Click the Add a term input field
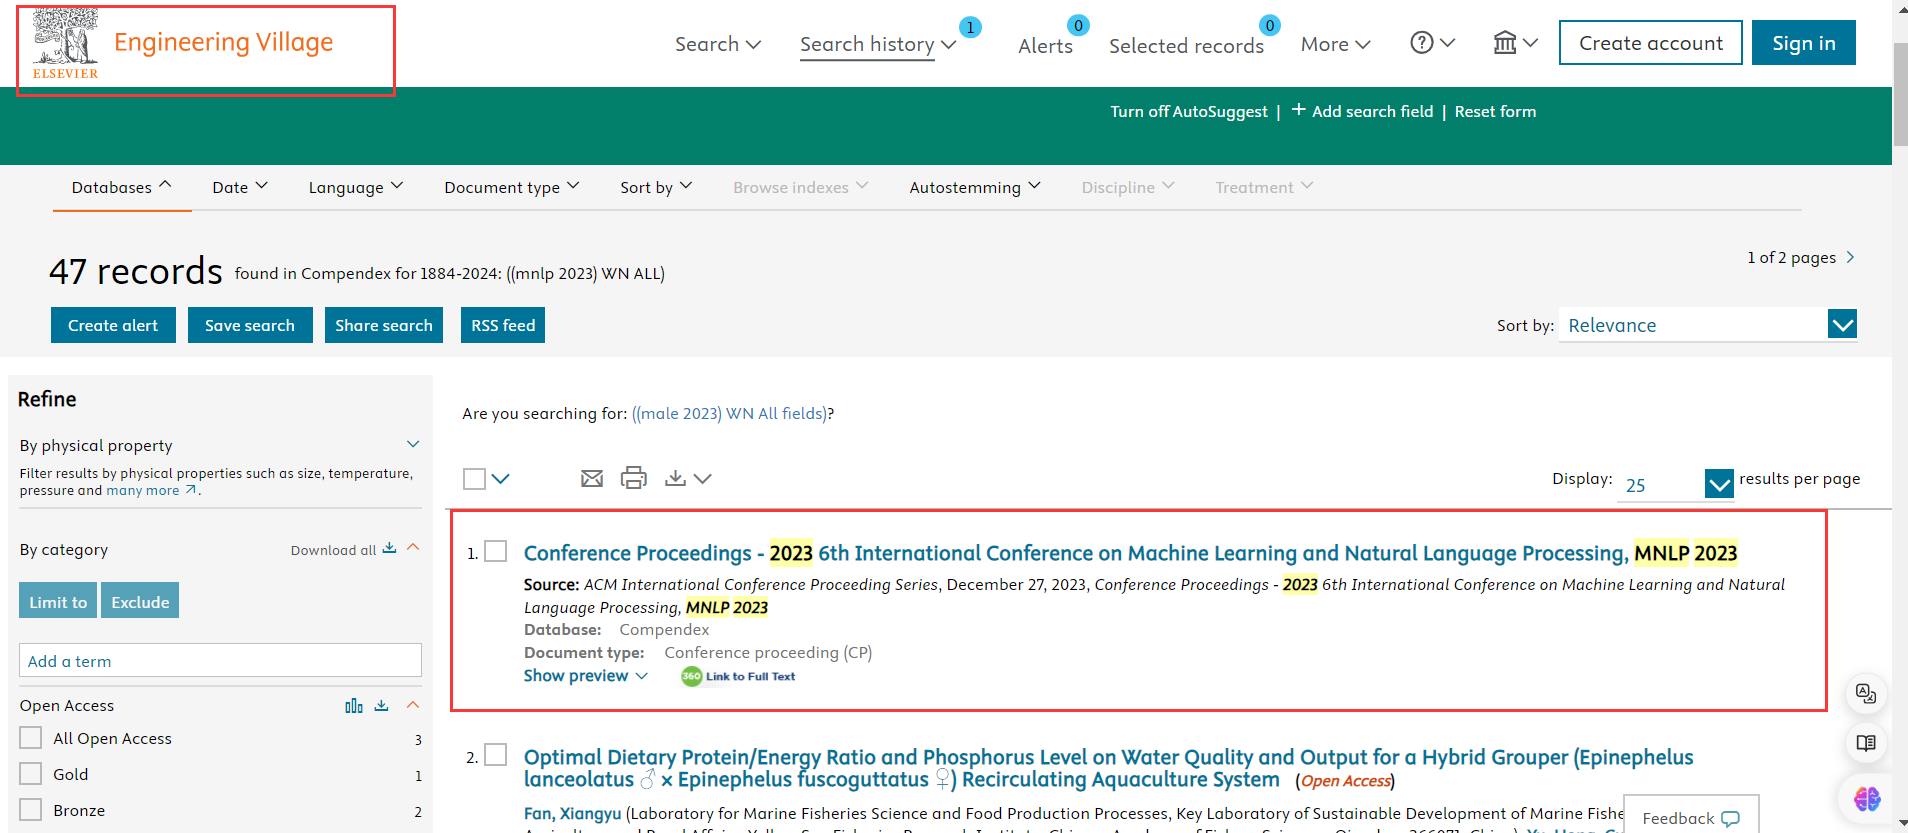 (220, 661)
